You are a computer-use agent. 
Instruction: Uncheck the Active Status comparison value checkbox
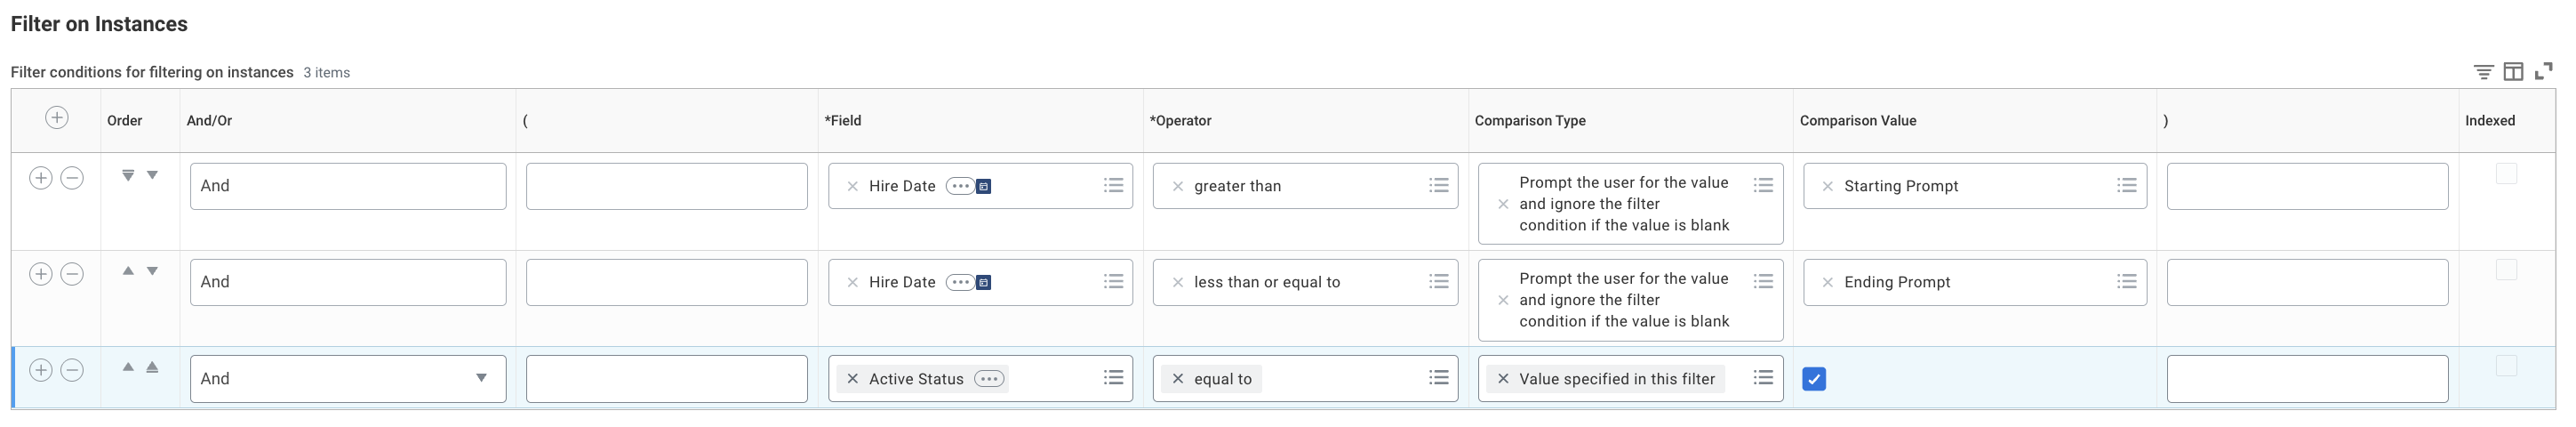point(1814,379)
